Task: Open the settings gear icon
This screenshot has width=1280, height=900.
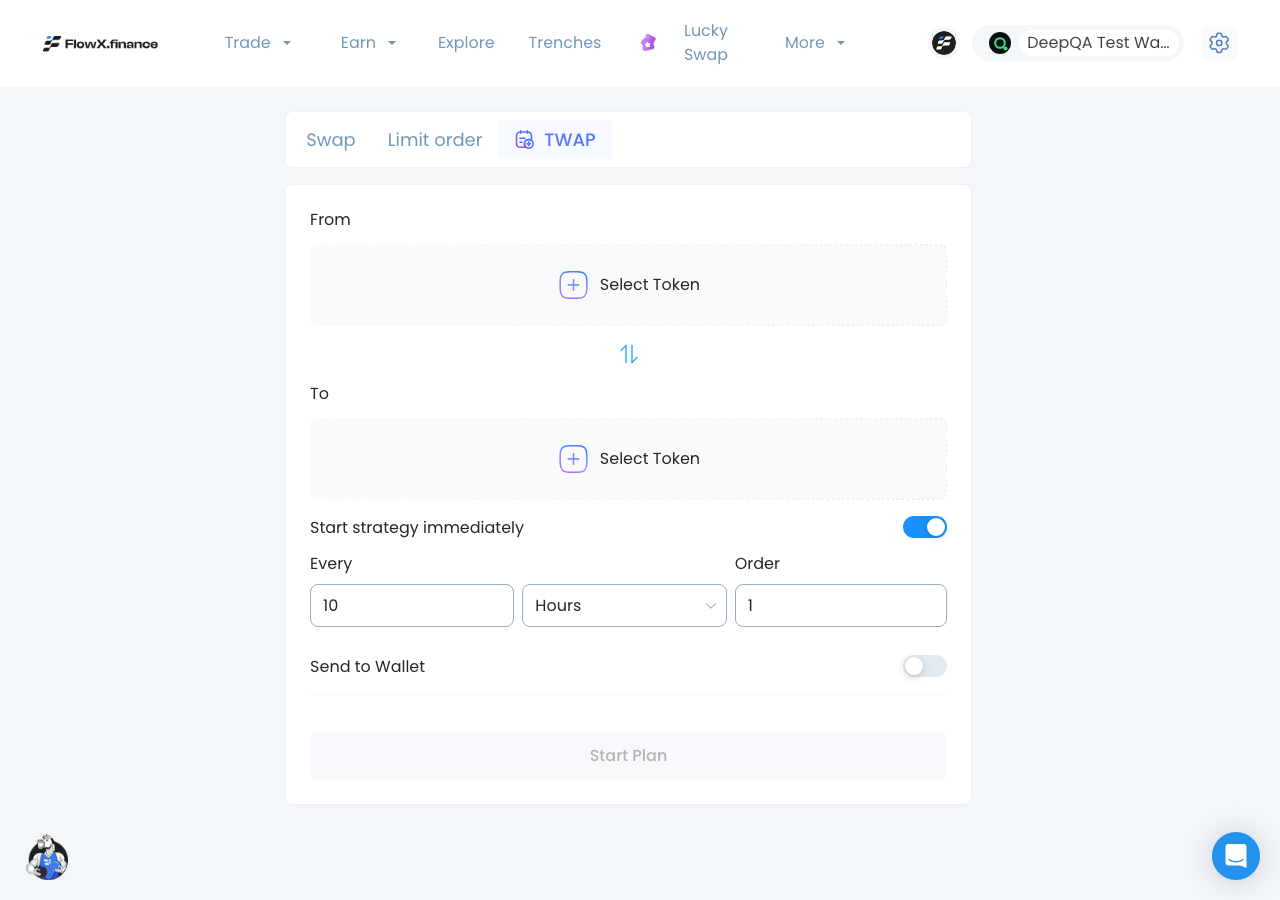Action: click(x=1218, y=43)
